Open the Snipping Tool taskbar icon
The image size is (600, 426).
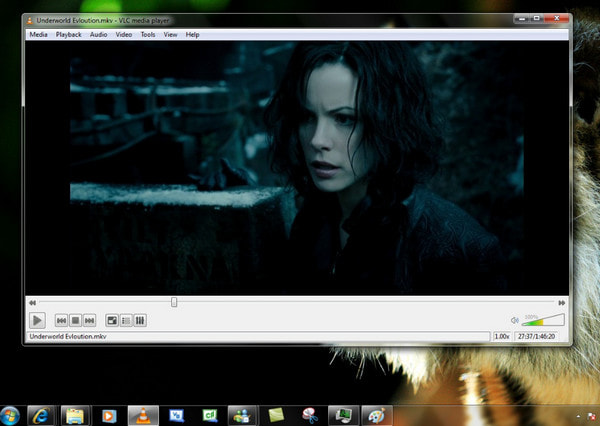click(x=310, y=416)
